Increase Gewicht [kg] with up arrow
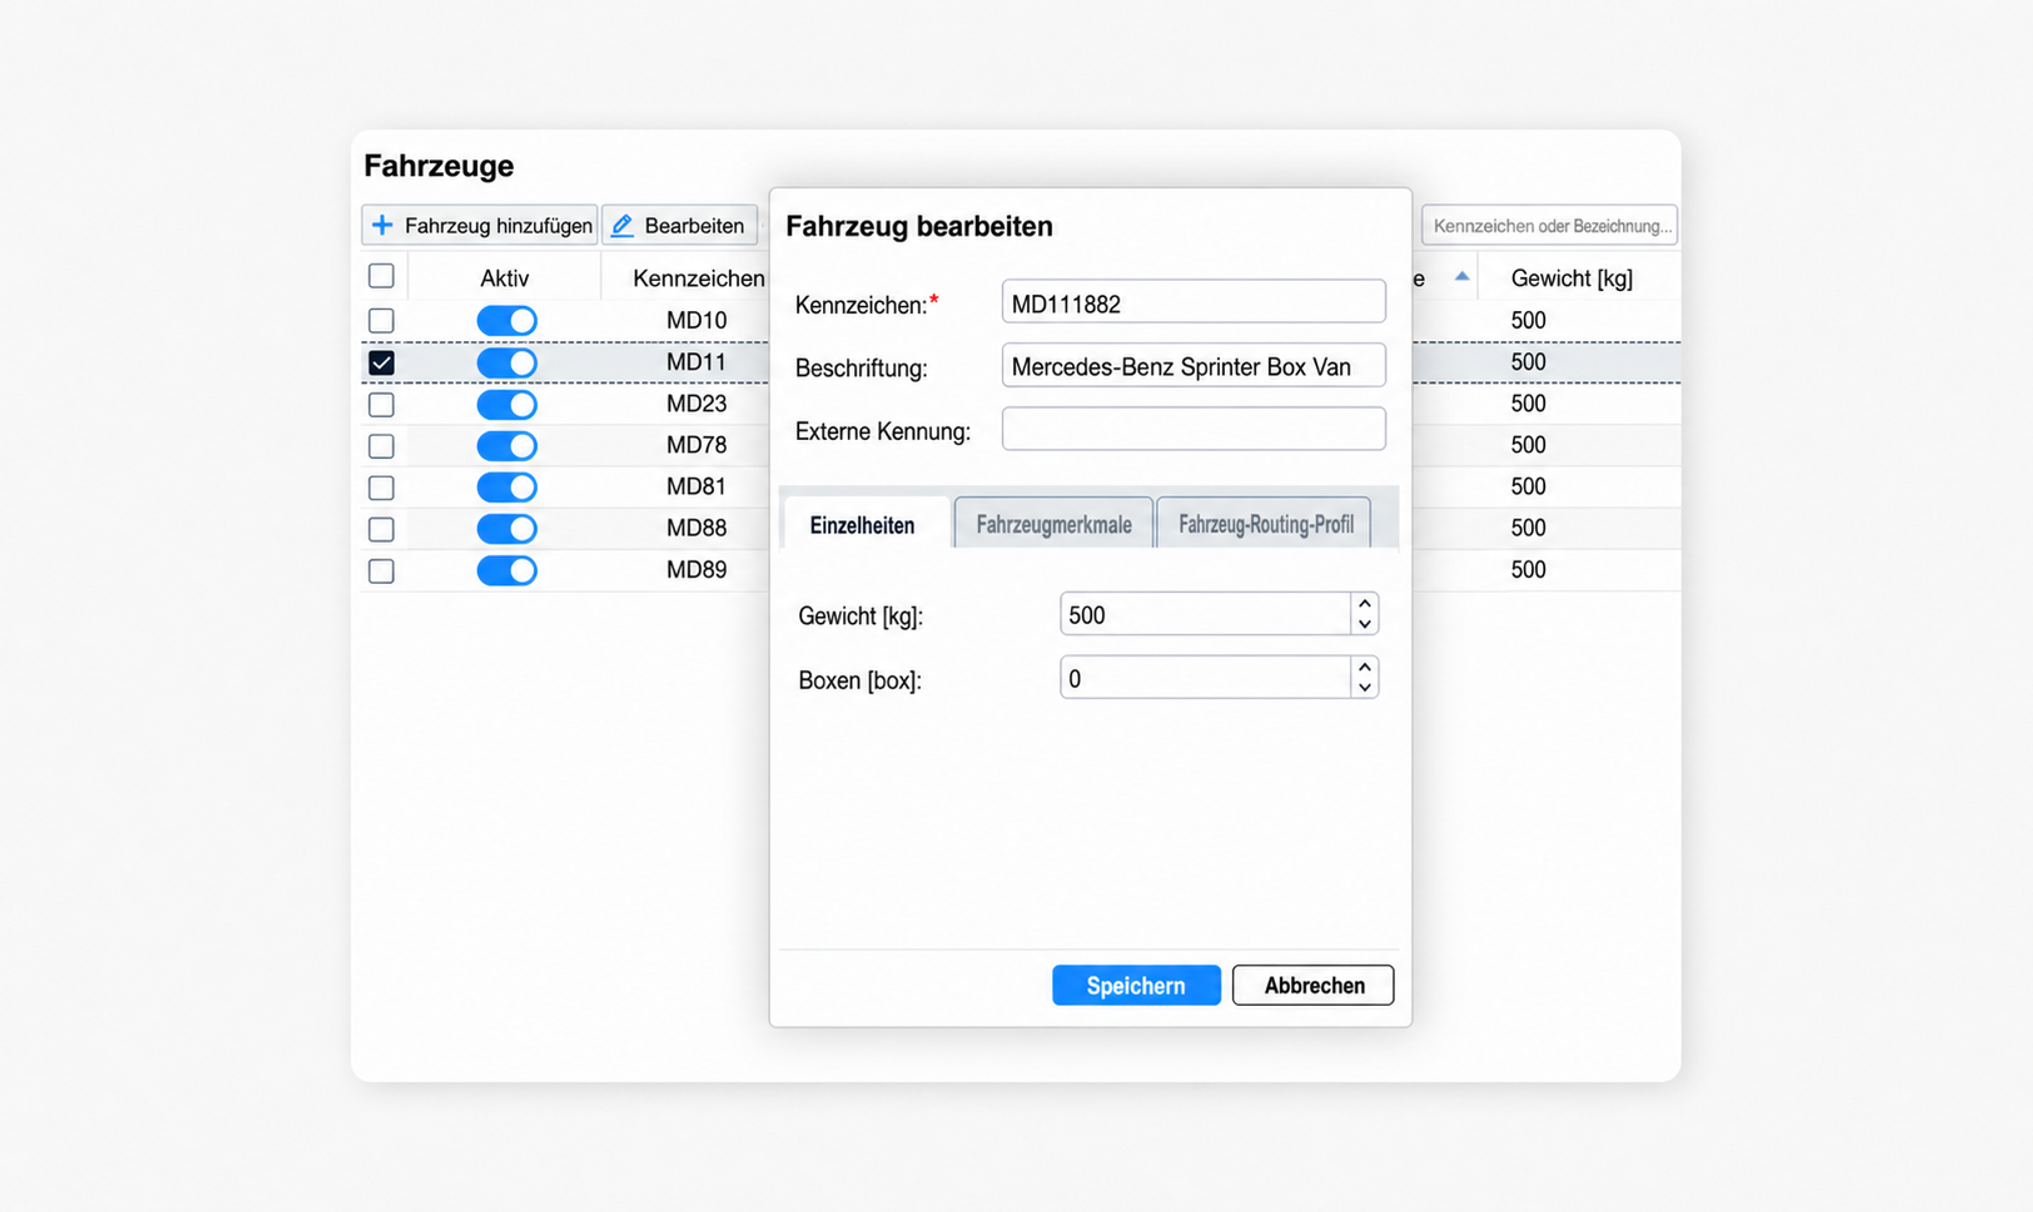 [x=1364, y=604]
